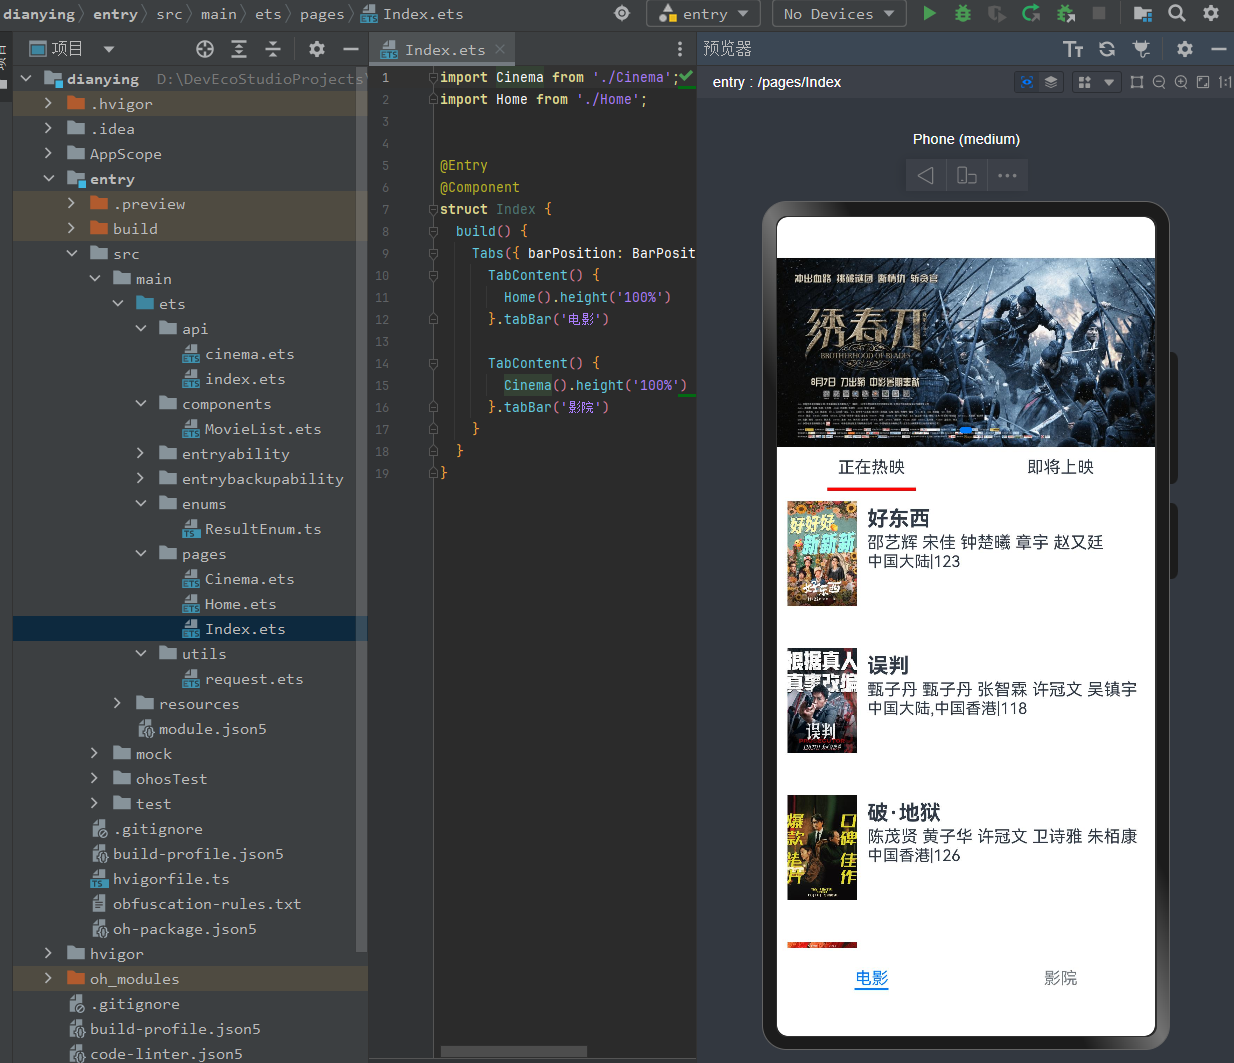Click the 绣春刀 banner image

[x=966, y=352]
